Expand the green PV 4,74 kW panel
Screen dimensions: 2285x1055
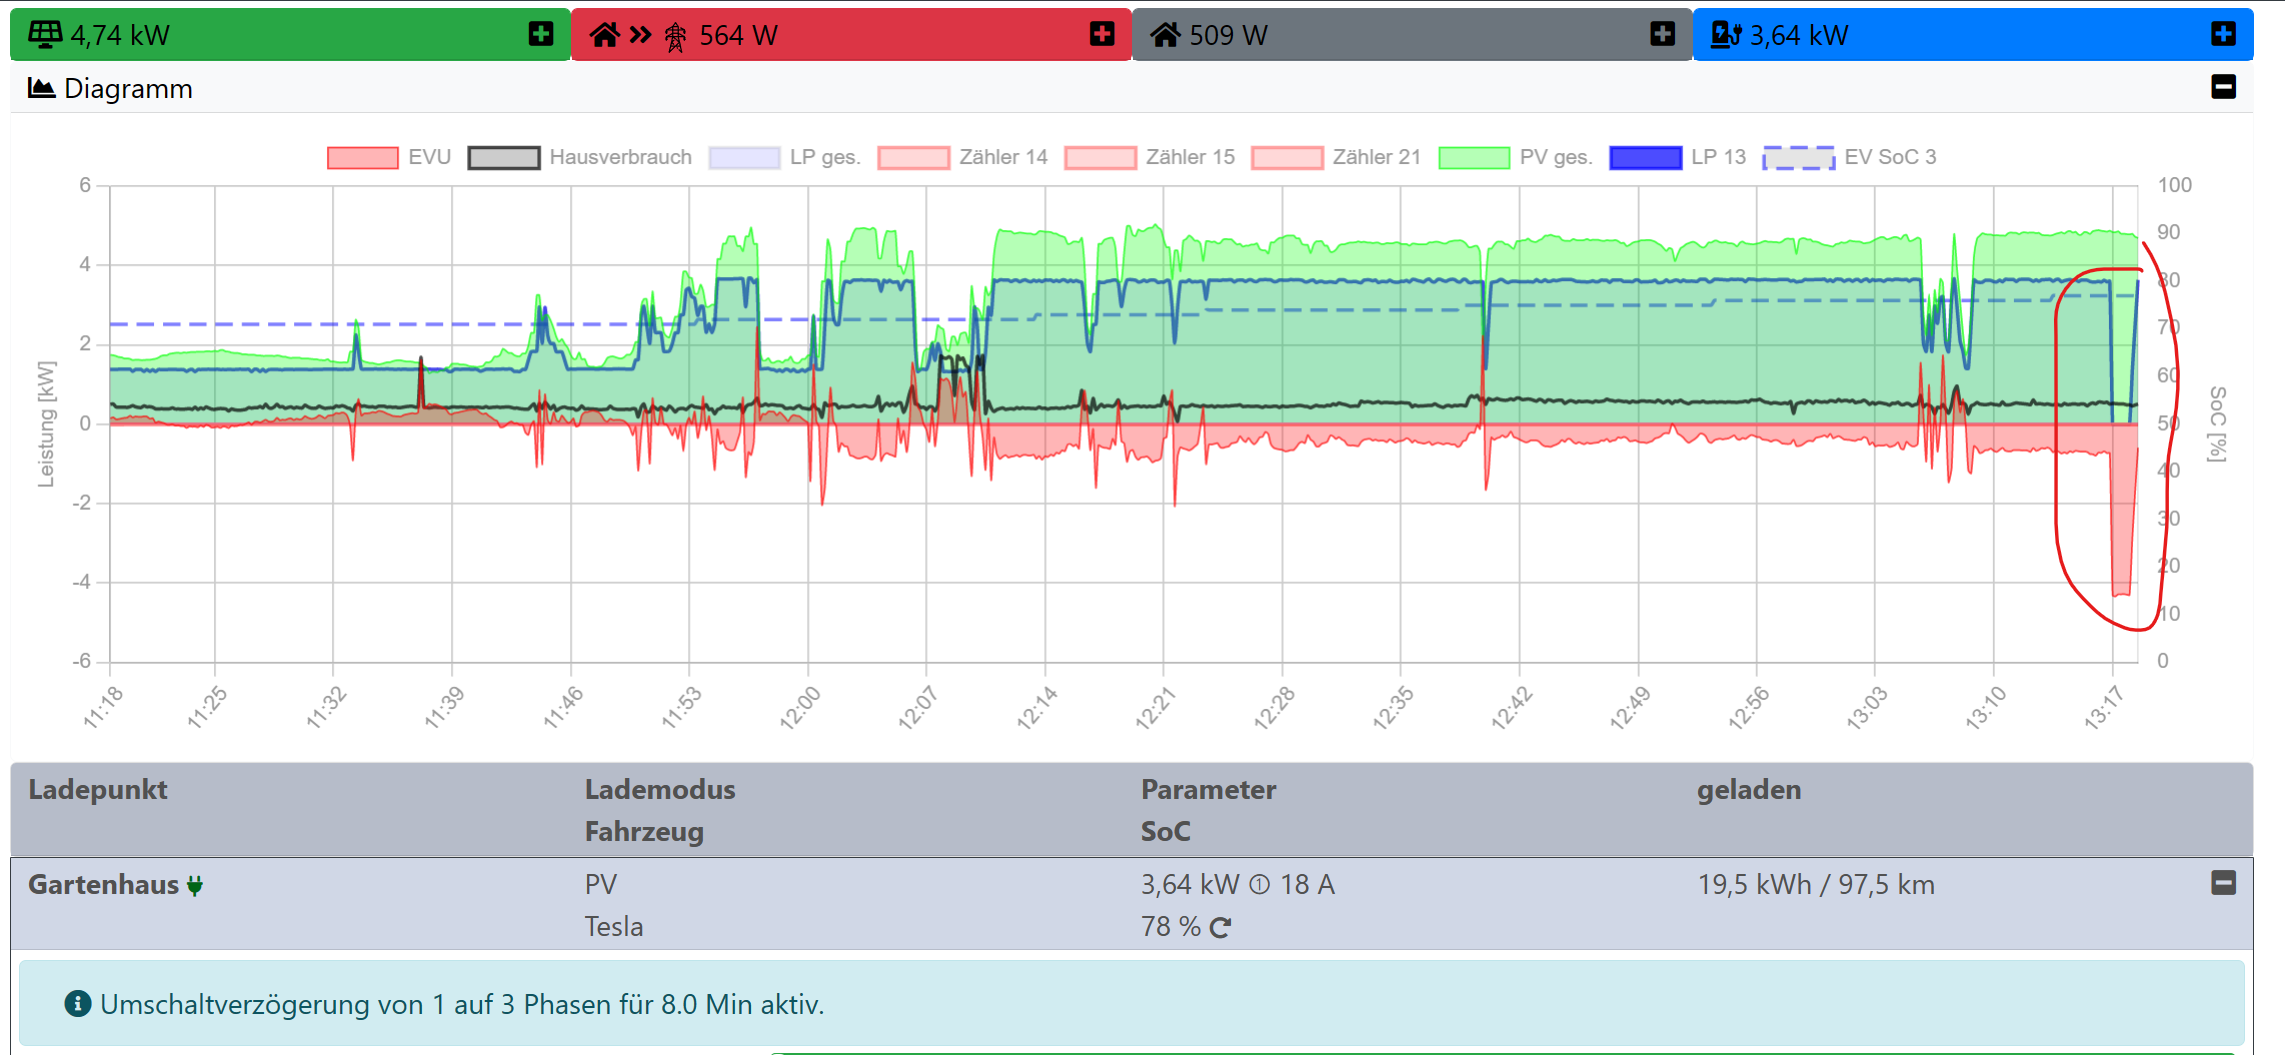tap(541, 35)
